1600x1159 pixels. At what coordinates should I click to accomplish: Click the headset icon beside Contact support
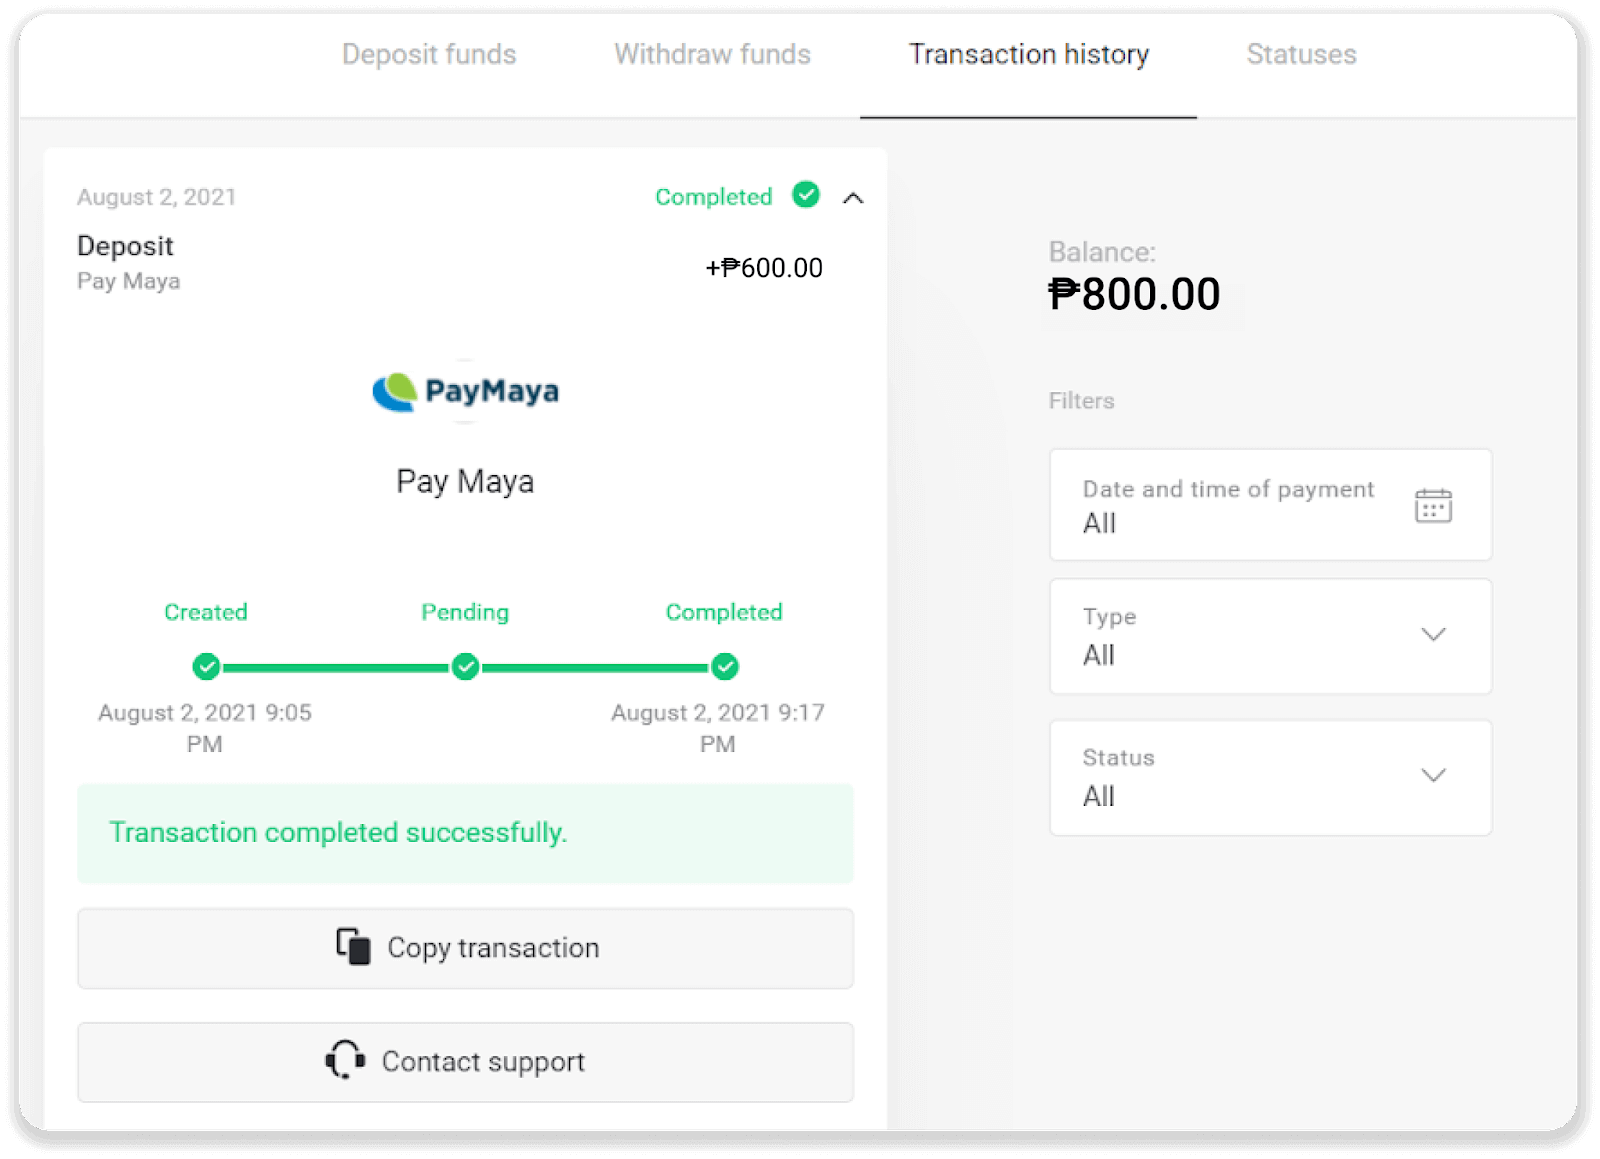point(345,1060)
